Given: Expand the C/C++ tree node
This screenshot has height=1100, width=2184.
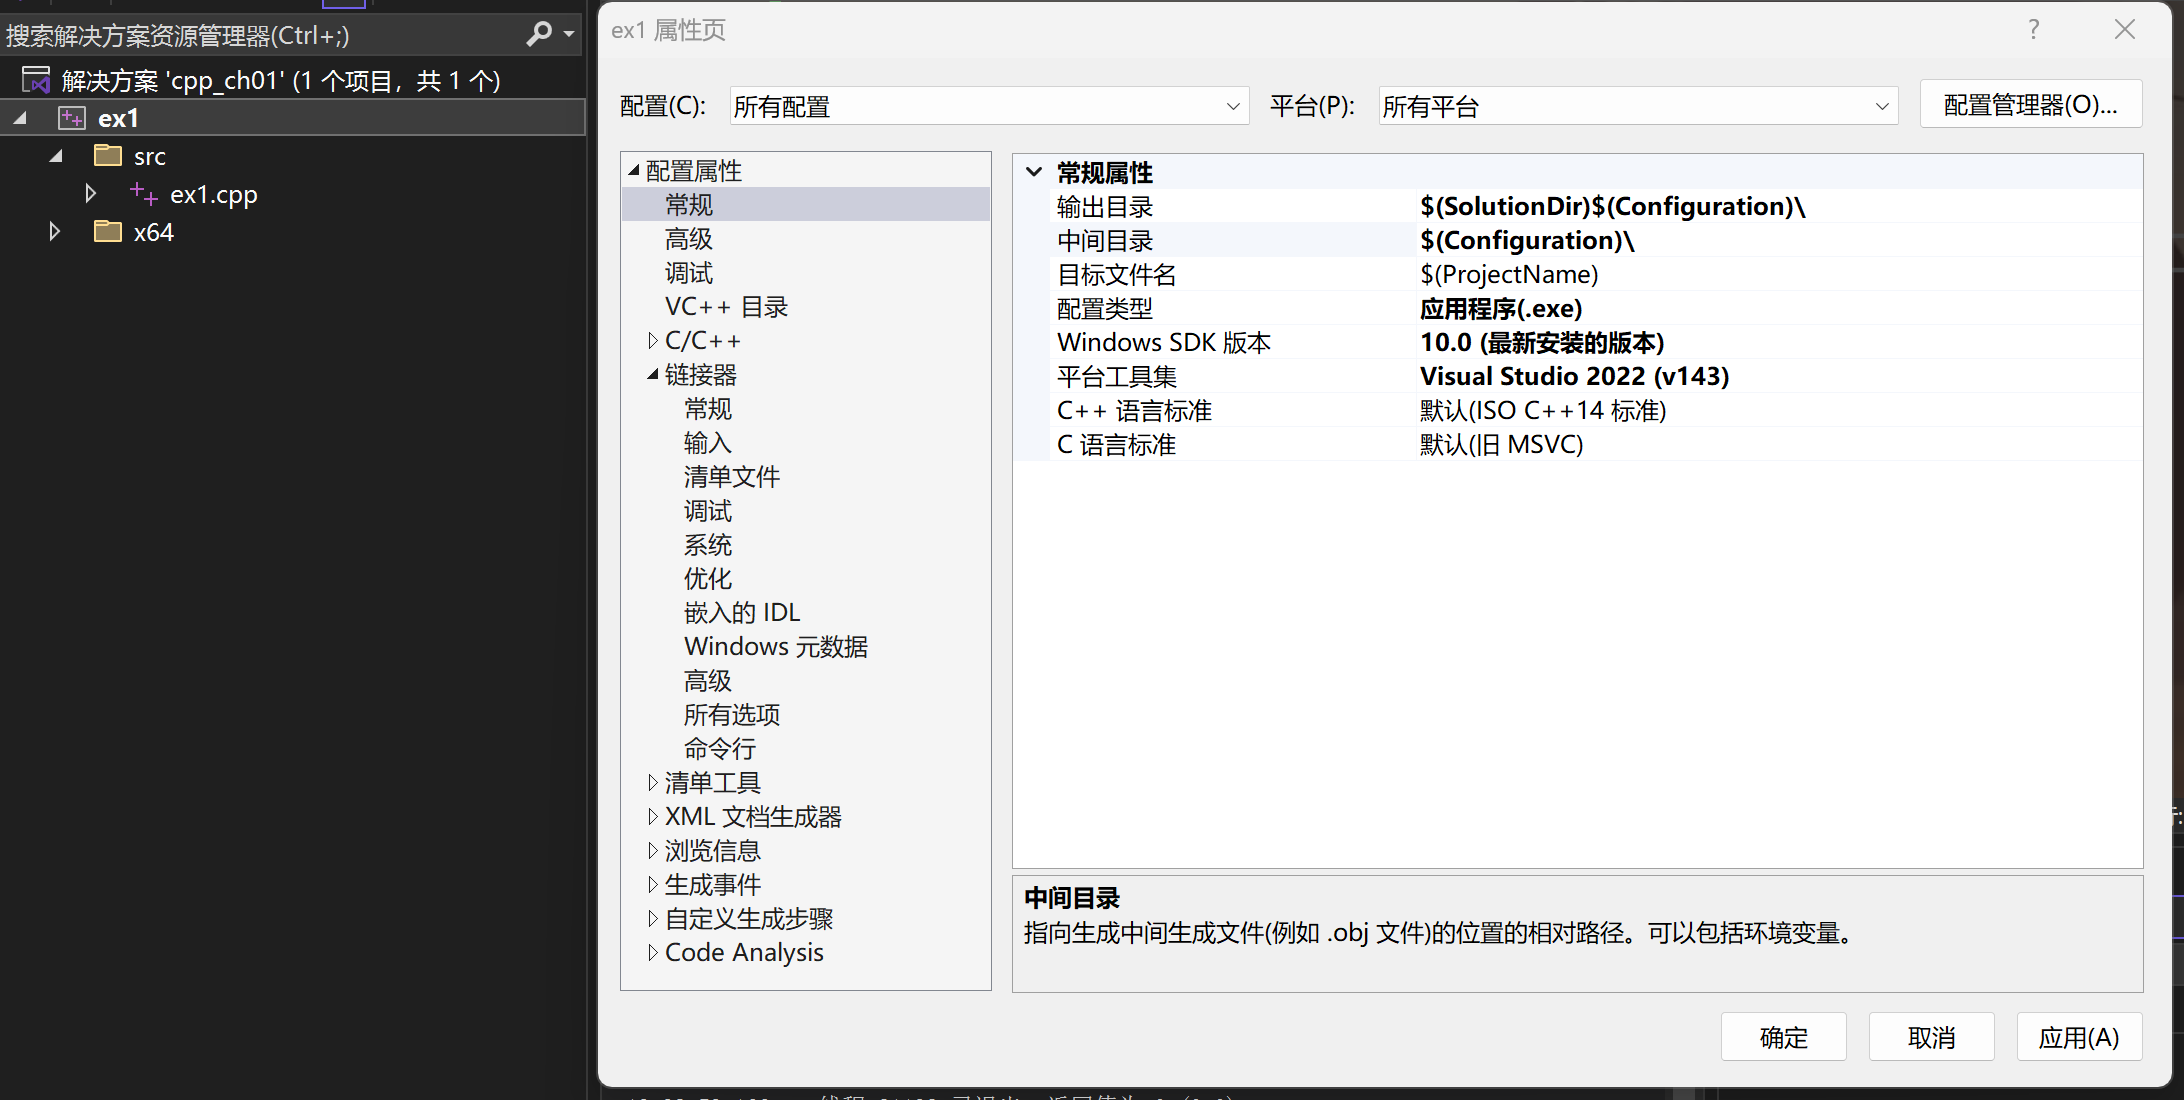Looking at the screenshot, I should (652, 341).
